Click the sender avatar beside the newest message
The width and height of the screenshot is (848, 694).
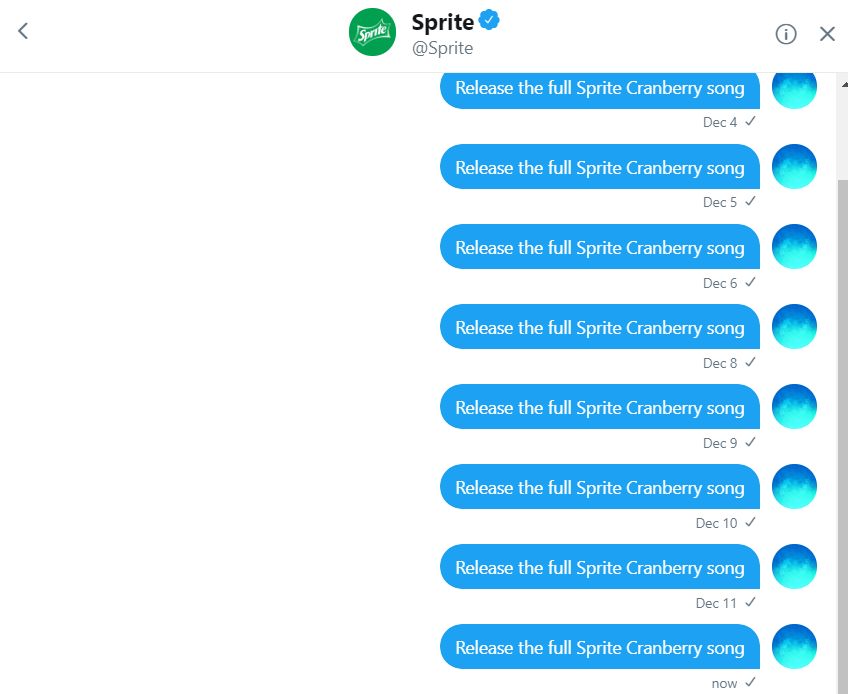coord(794,646)
